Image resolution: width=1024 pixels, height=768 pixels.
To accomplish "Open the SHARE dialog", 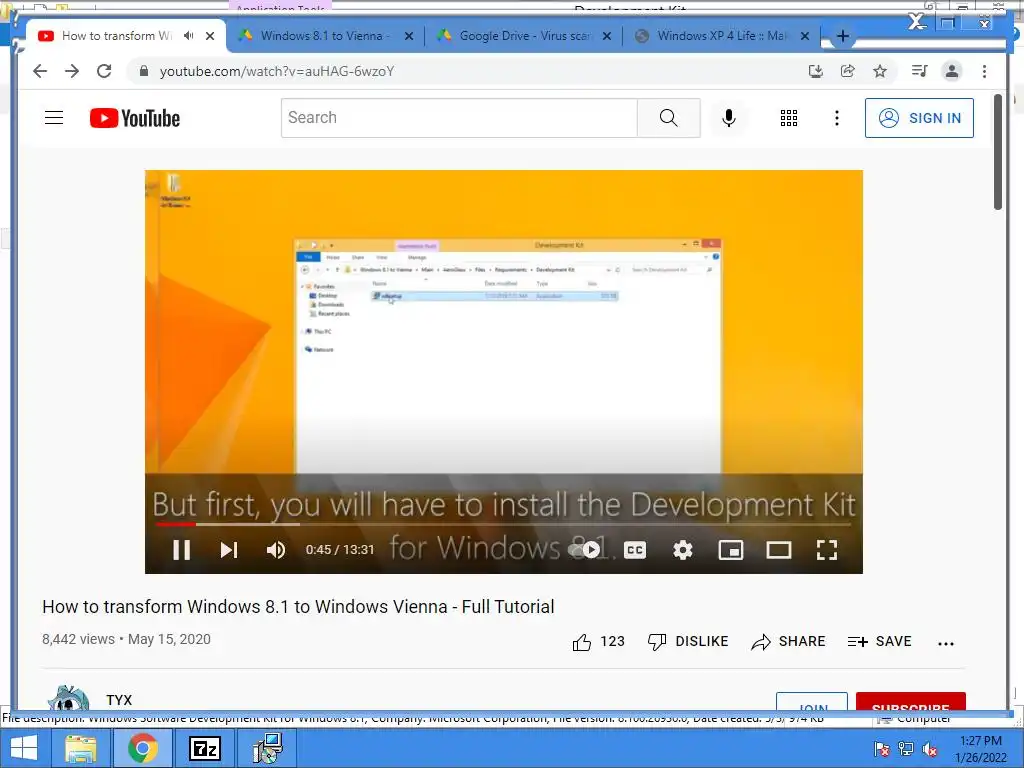I will (788, 642).
